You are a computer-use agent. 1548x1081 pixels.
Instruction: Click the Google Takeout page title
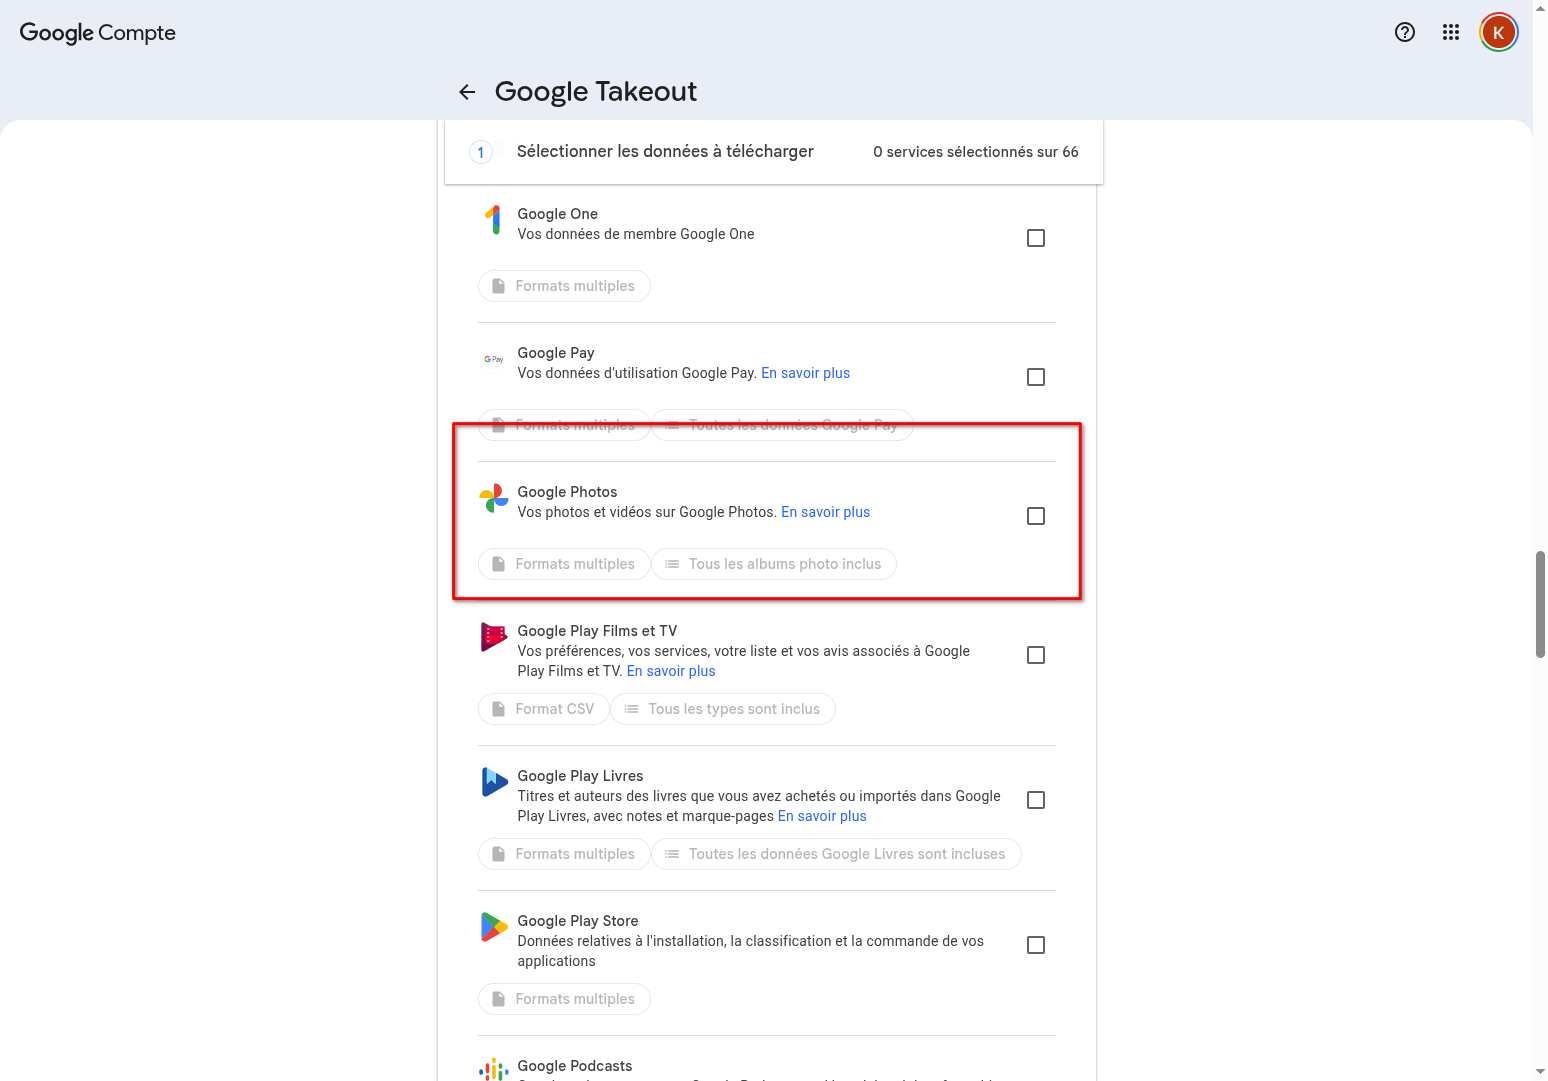point(596,91)
